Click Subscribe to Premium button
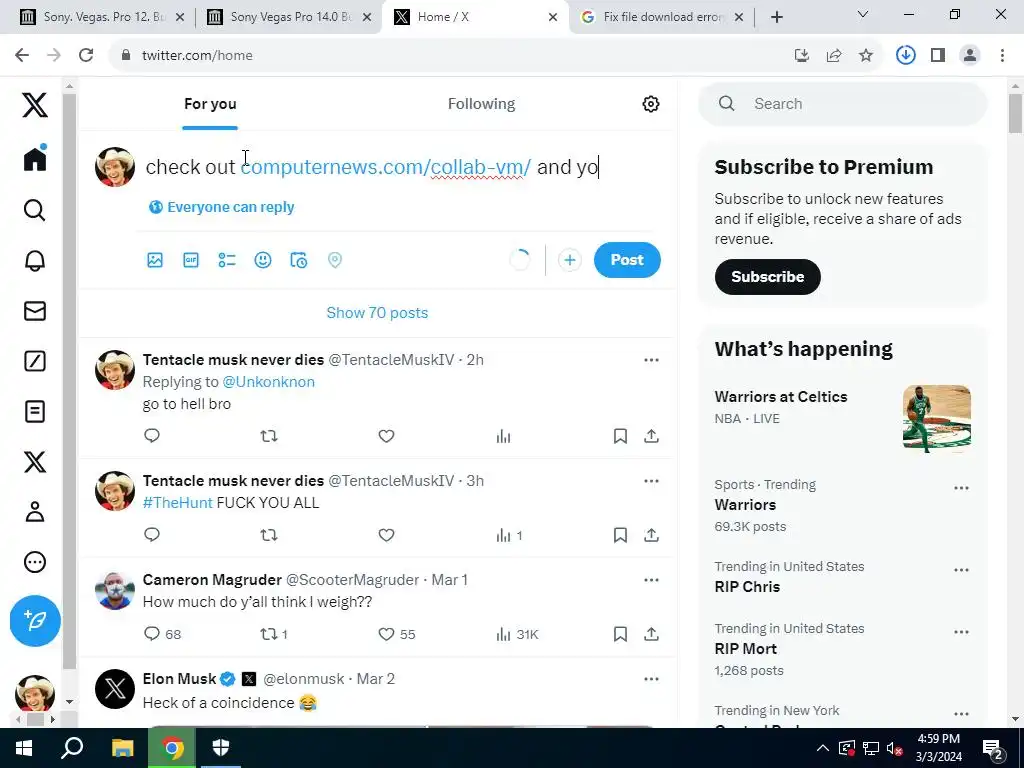 pos(767,277)
